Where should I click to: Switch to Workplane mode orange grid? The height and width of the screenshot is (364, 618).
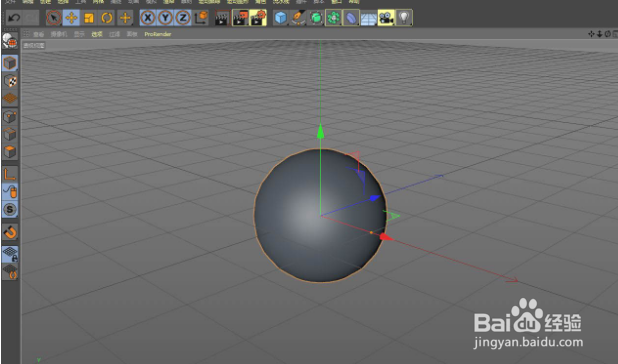(x=10, y=98)
